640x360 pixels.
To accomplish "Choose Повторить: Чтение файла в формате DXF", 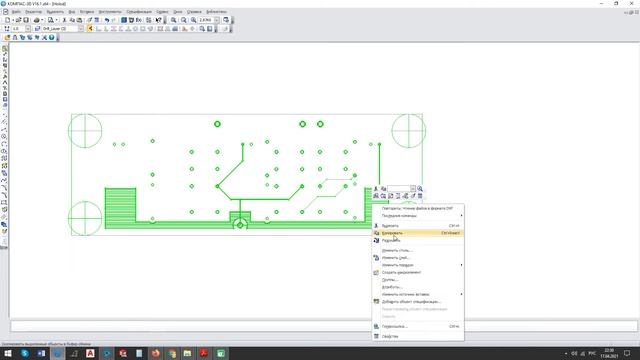I will pos(418,208).
